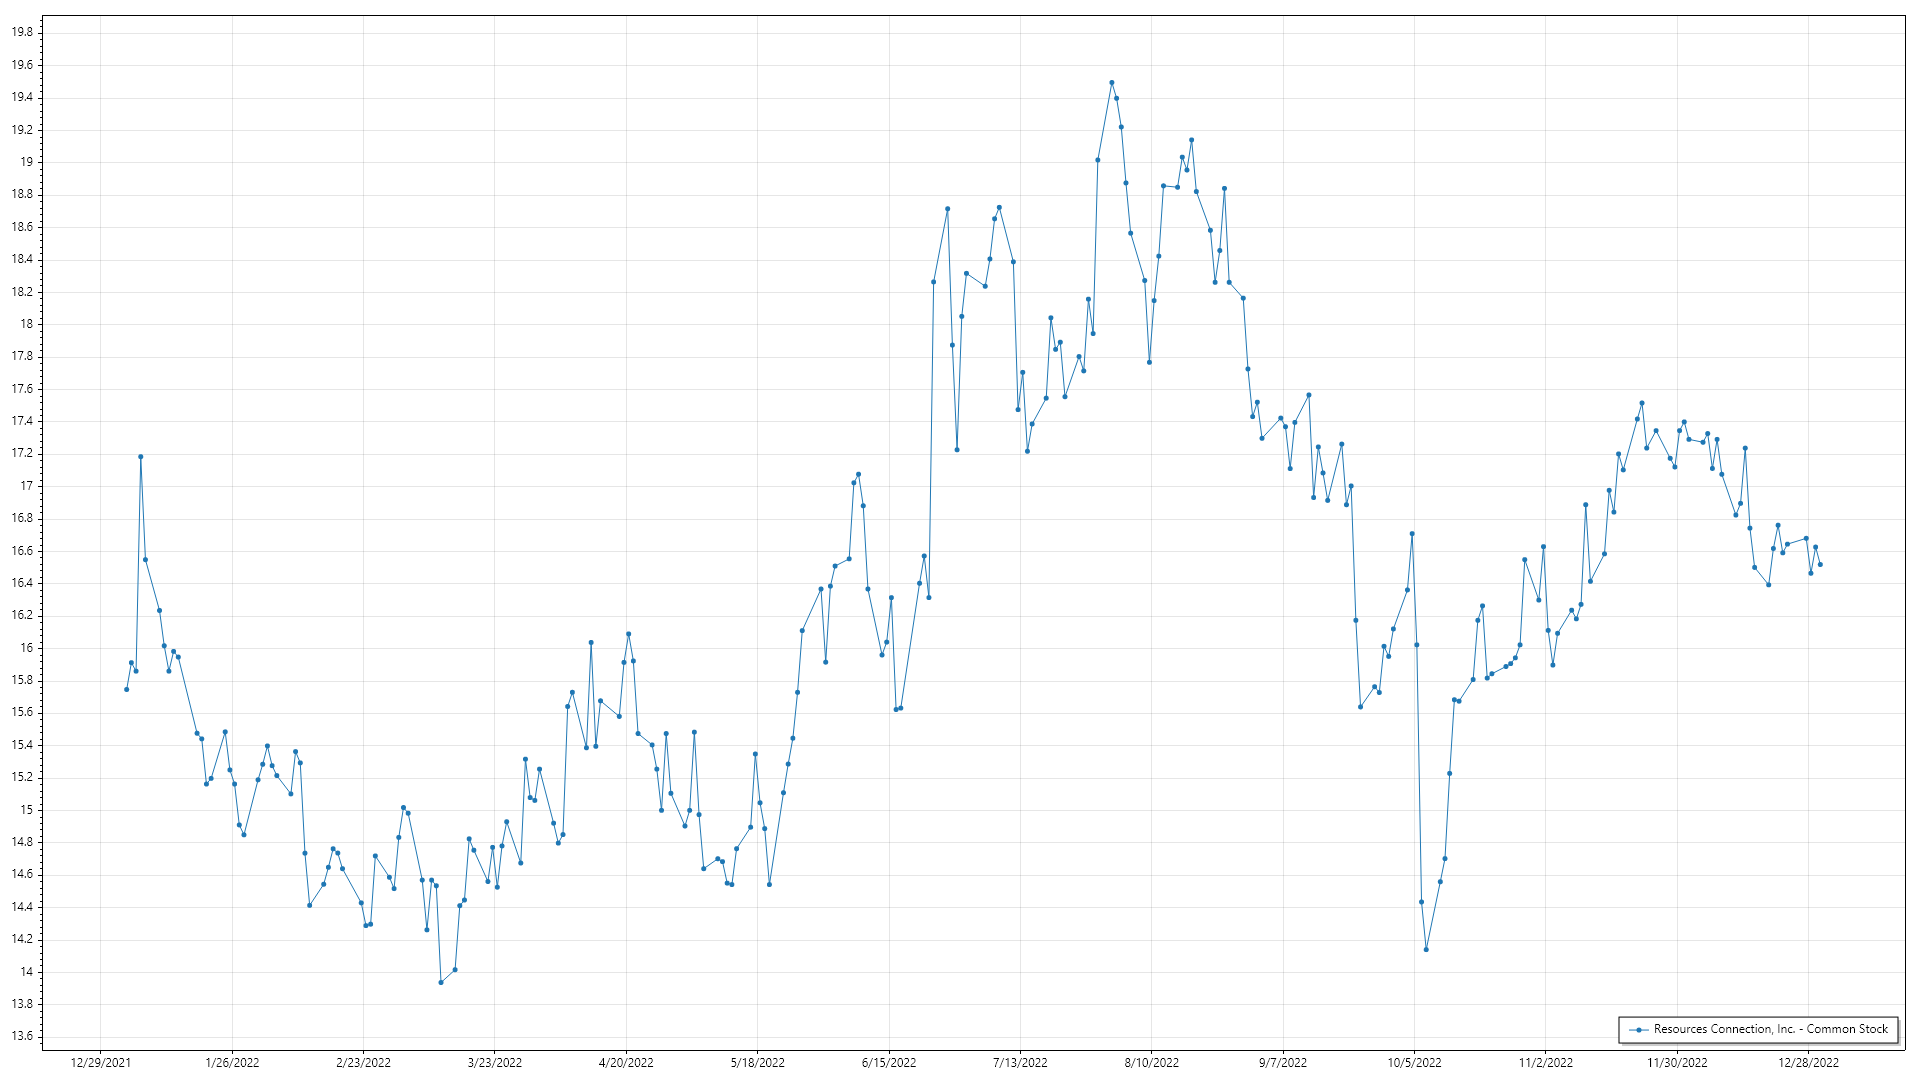Click the last data point on the line
1920x1080 pixels.
point(1820,565)
